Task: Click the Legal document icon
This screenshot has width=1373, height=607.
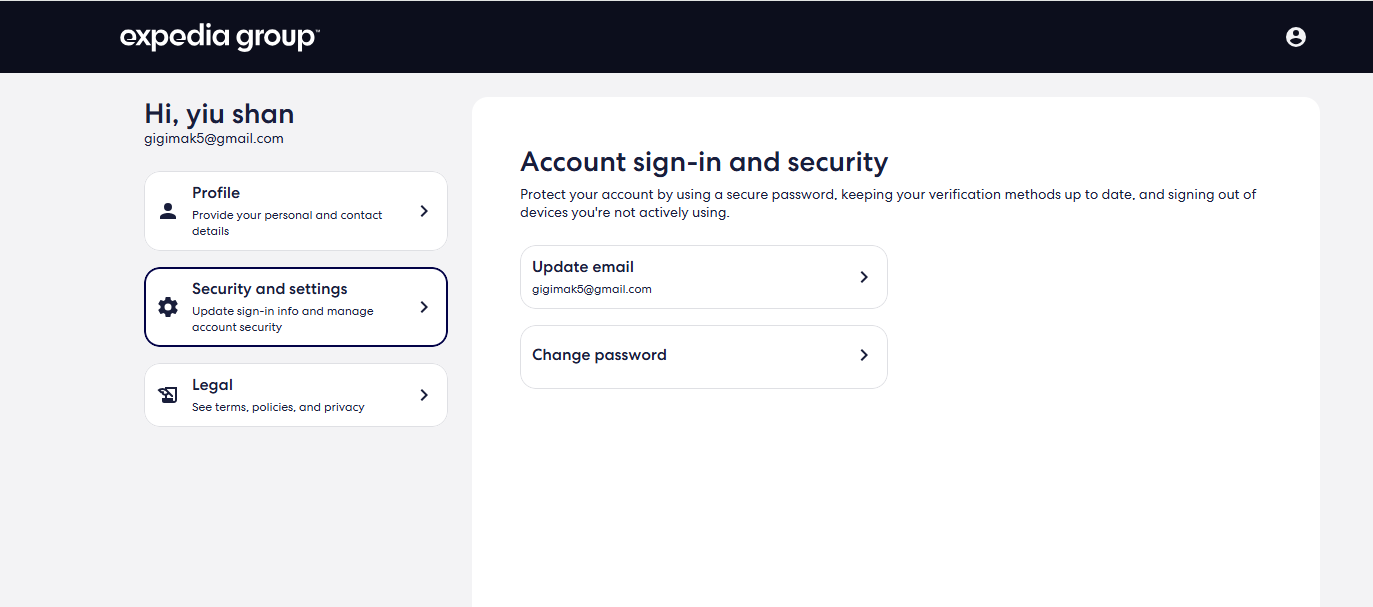Action: pyautogui.click(x=168, y=395)
